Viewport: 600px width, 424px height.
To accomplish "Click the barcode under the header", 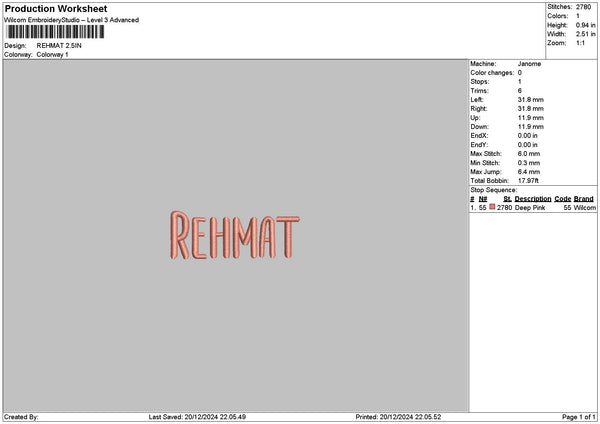I will click(55, 32).
